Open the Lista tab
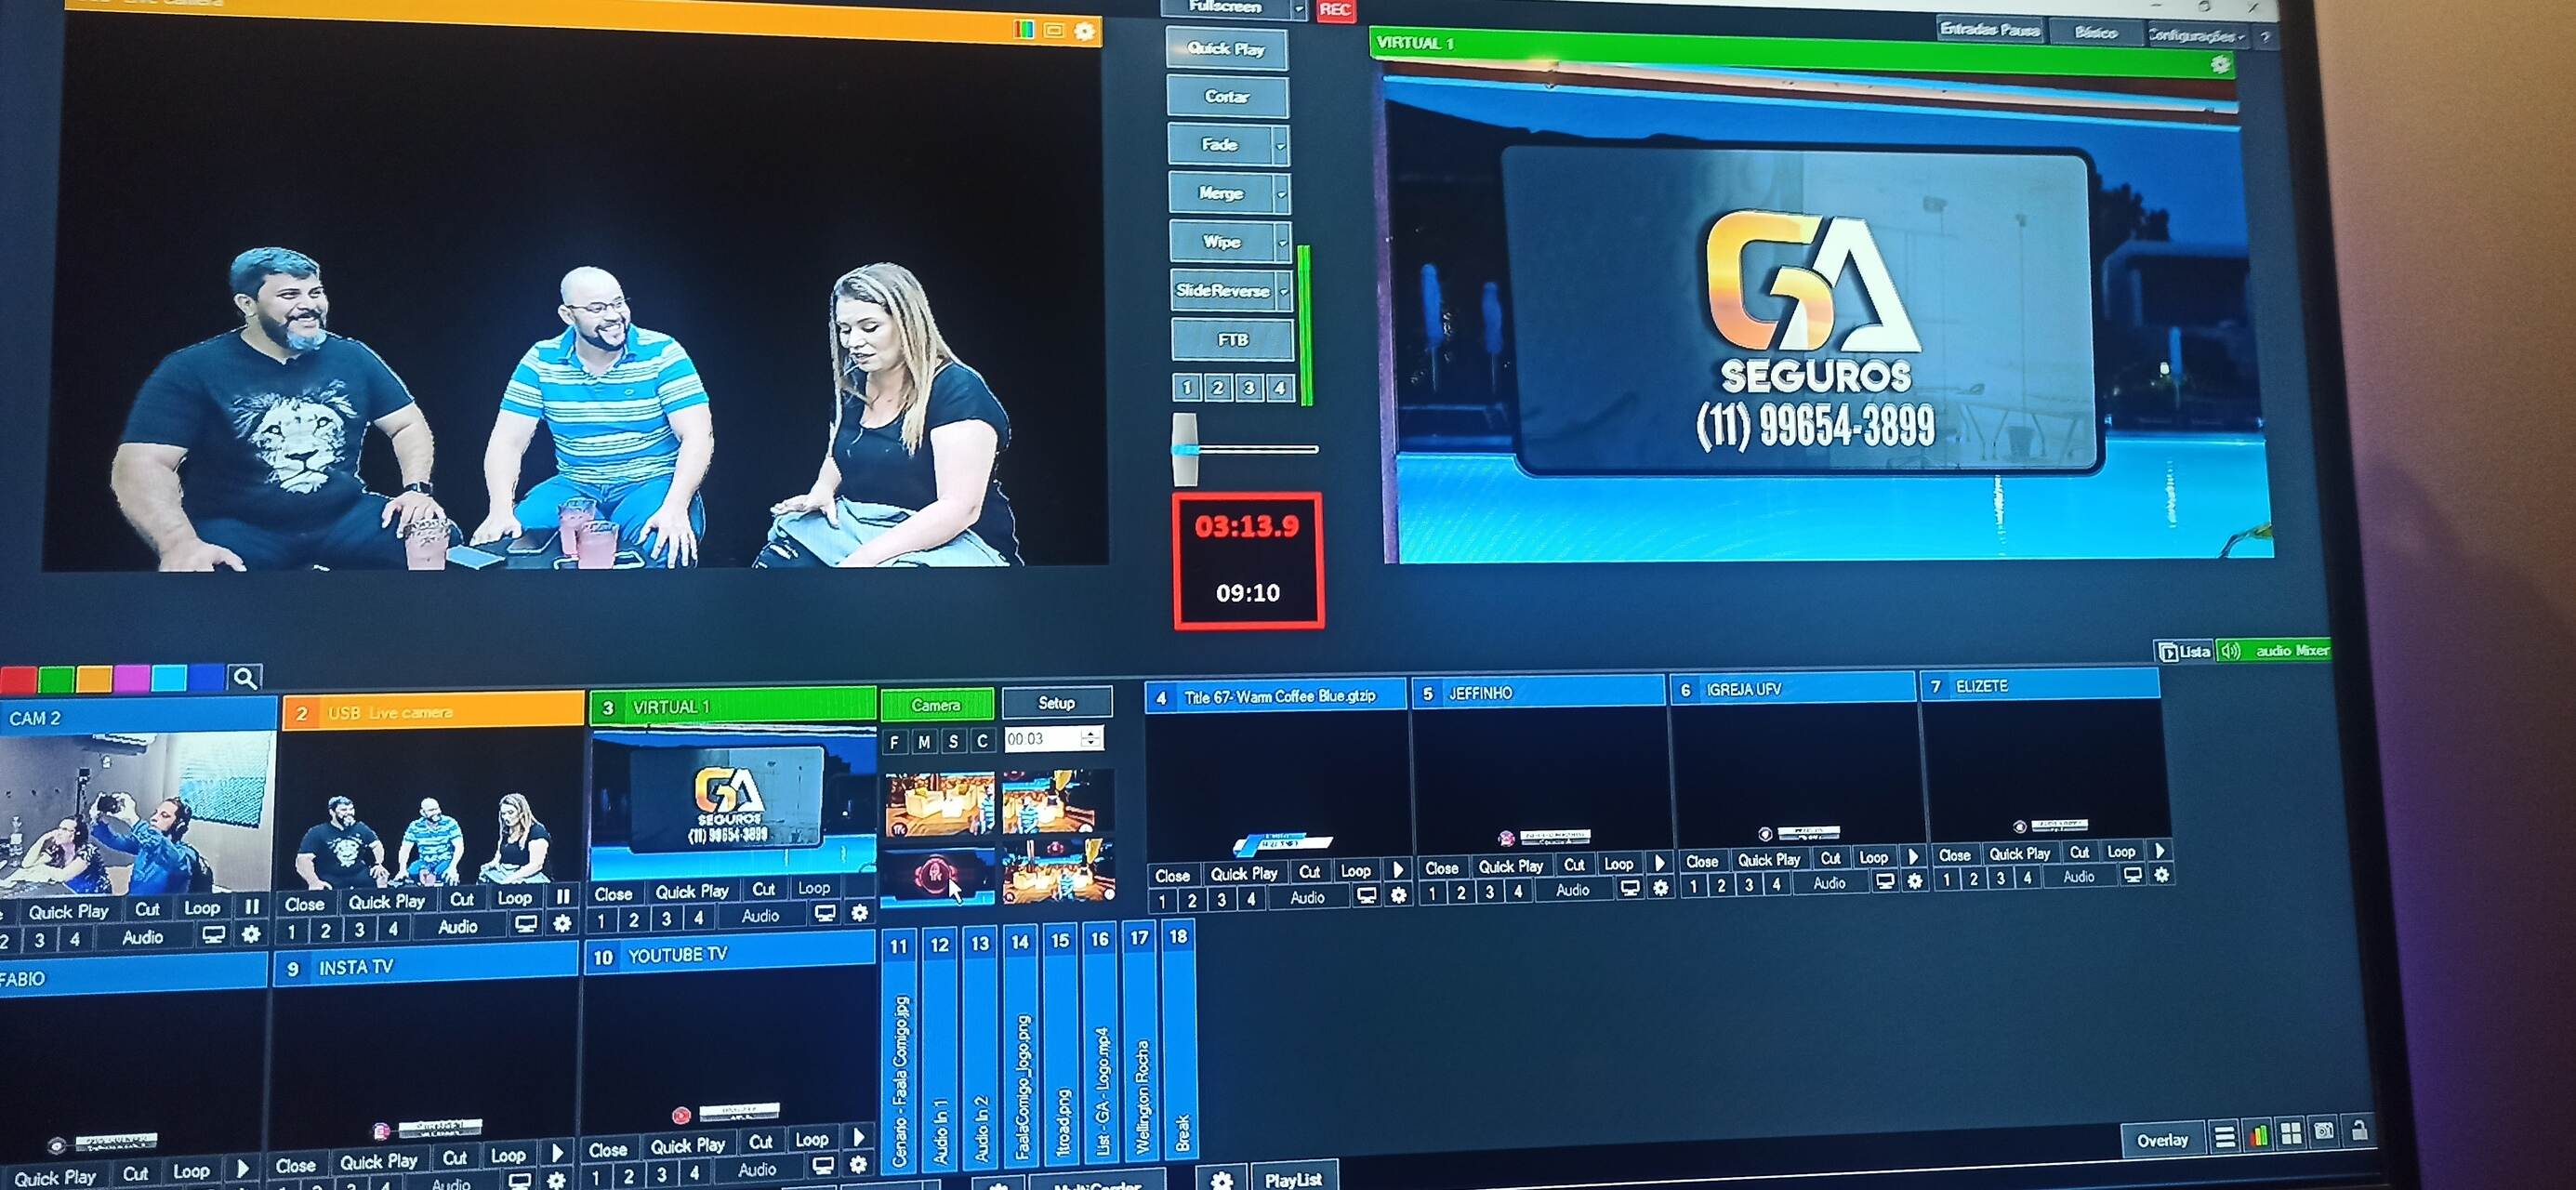This screenshot has width=2576, height=1190. point(2184,652)
